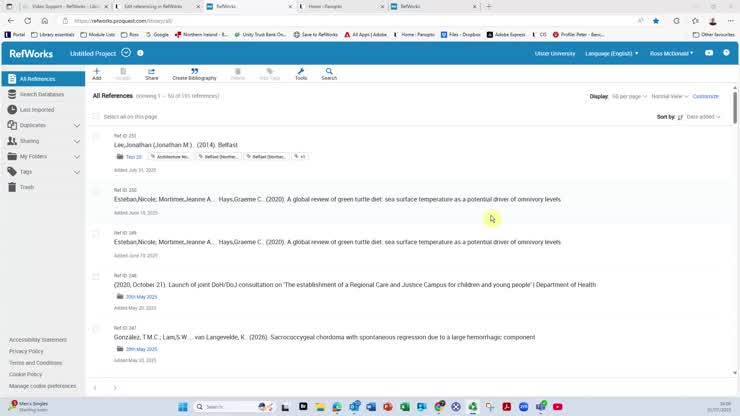The height and width of the screenshot is (416, 740).
Task: Click the browser back arrow
Action: [x=11, y=21]
